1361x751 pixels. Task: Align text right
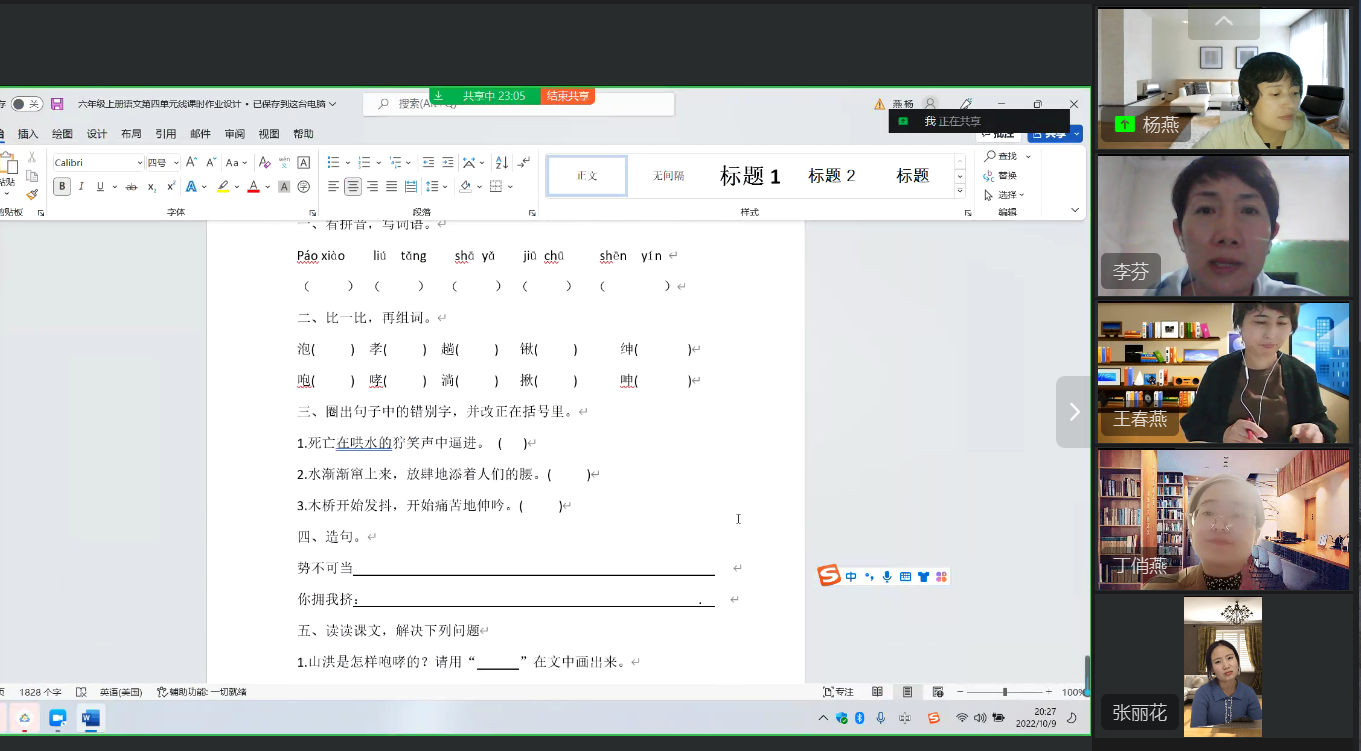(x=372, y=187)
